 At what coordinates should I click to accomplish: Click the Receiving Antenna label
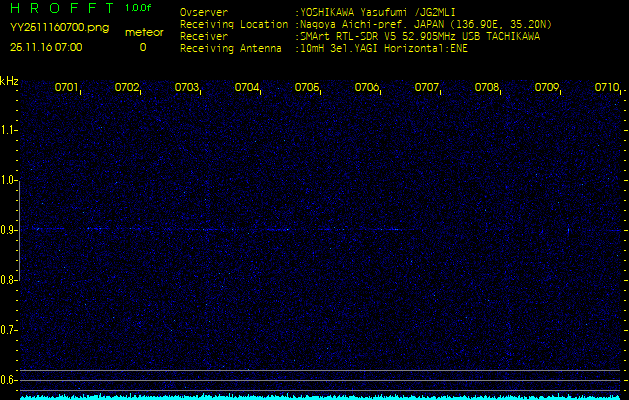pos(231,49)
